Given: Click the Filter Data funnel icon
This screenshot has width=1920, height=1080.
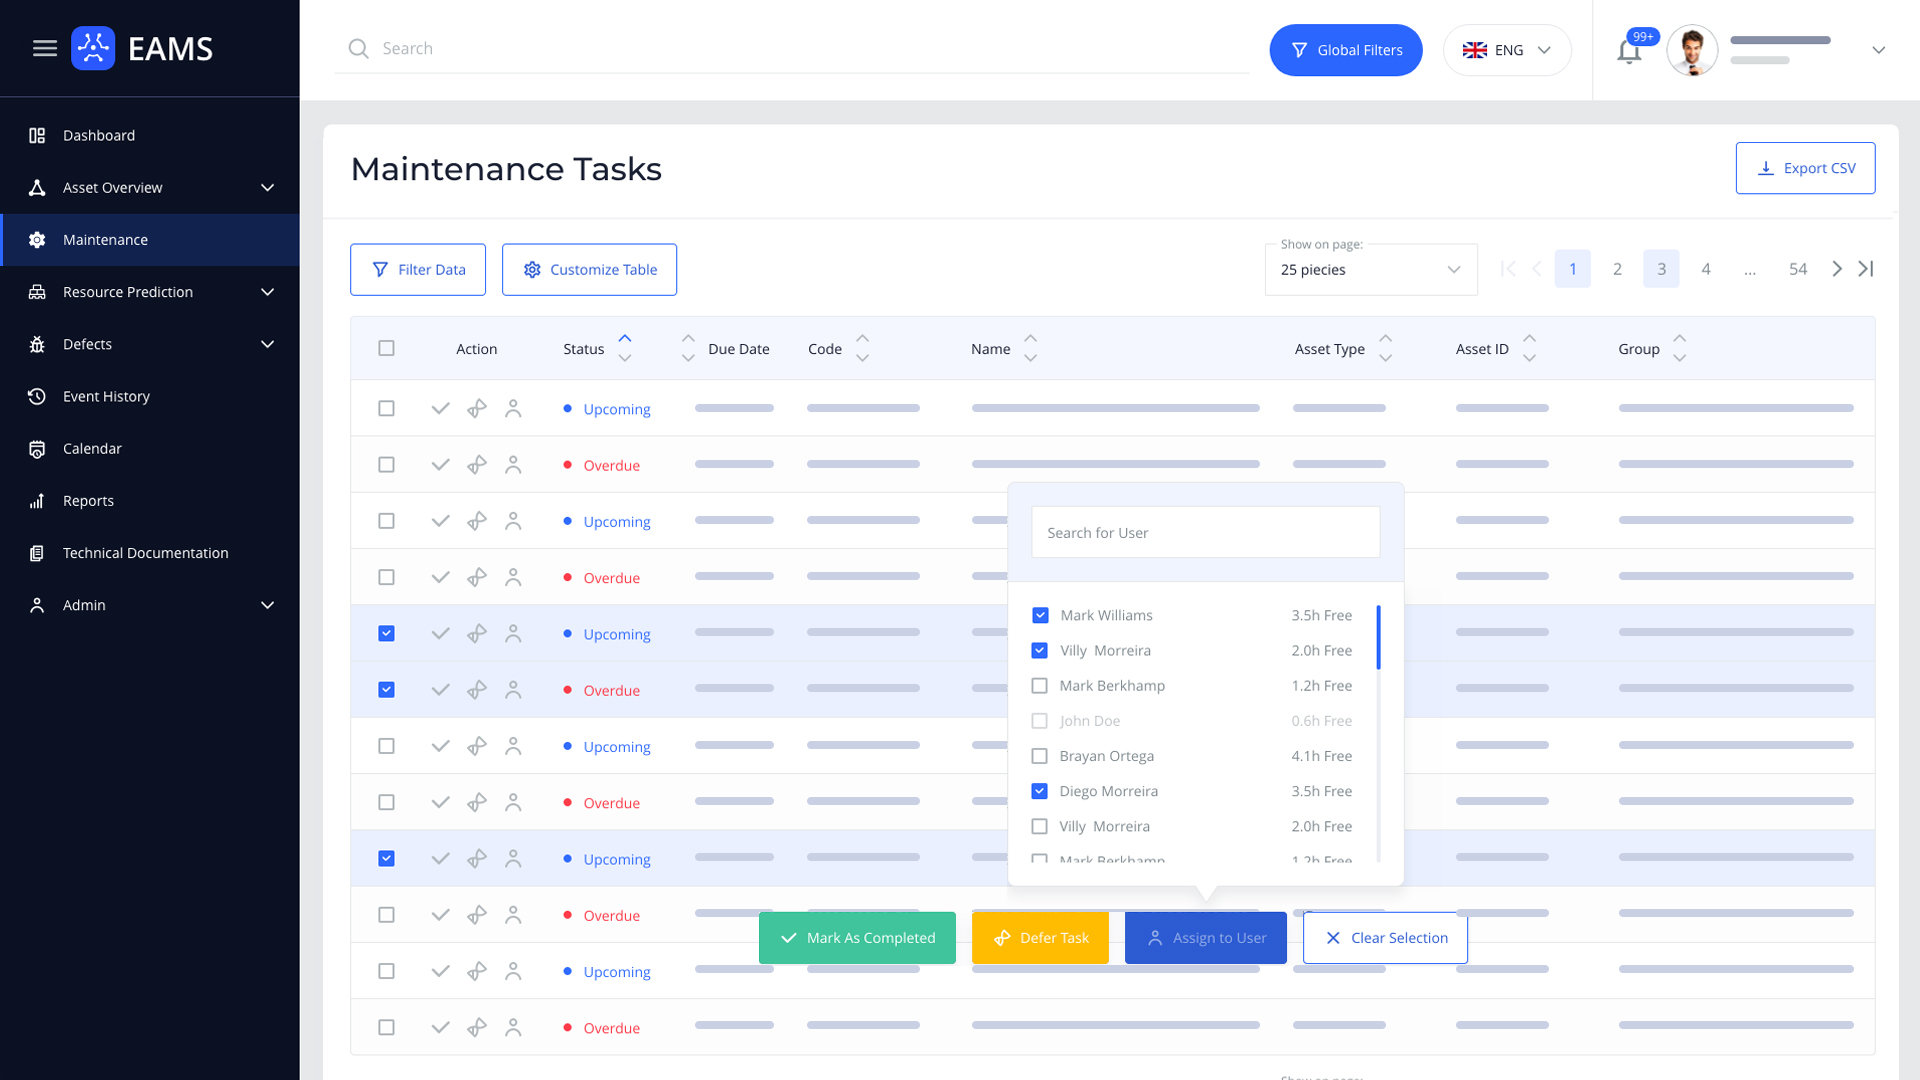Looking at the screenshot, I should 380,269.
